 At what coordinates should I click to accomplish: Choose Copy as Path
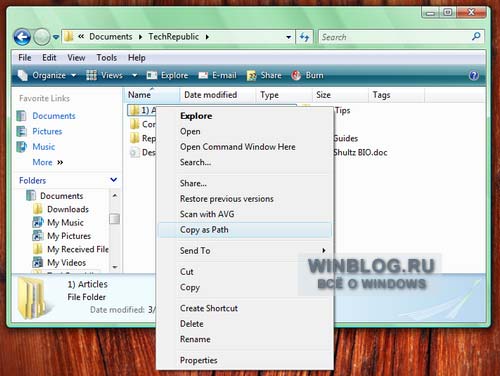click(x=245, y=230)
